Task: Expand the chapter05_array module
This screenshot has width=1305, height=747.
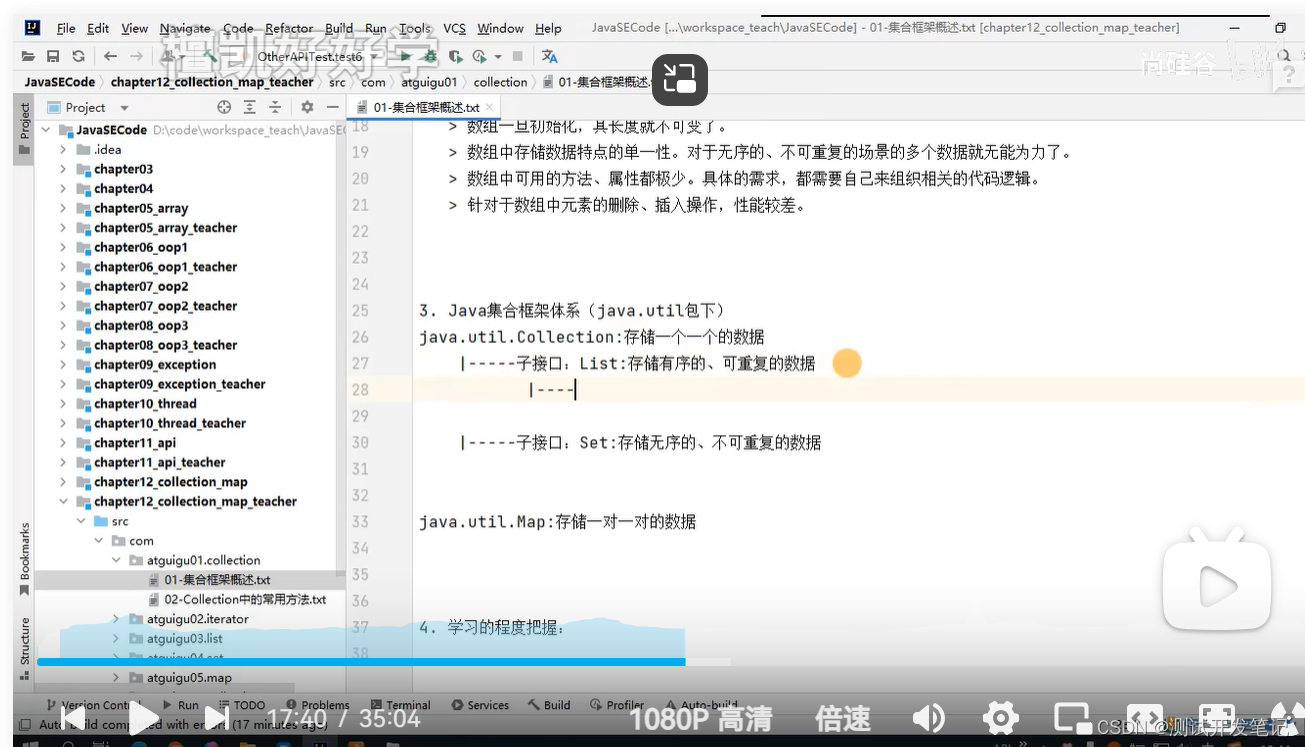Action: [x=63, y=208]
